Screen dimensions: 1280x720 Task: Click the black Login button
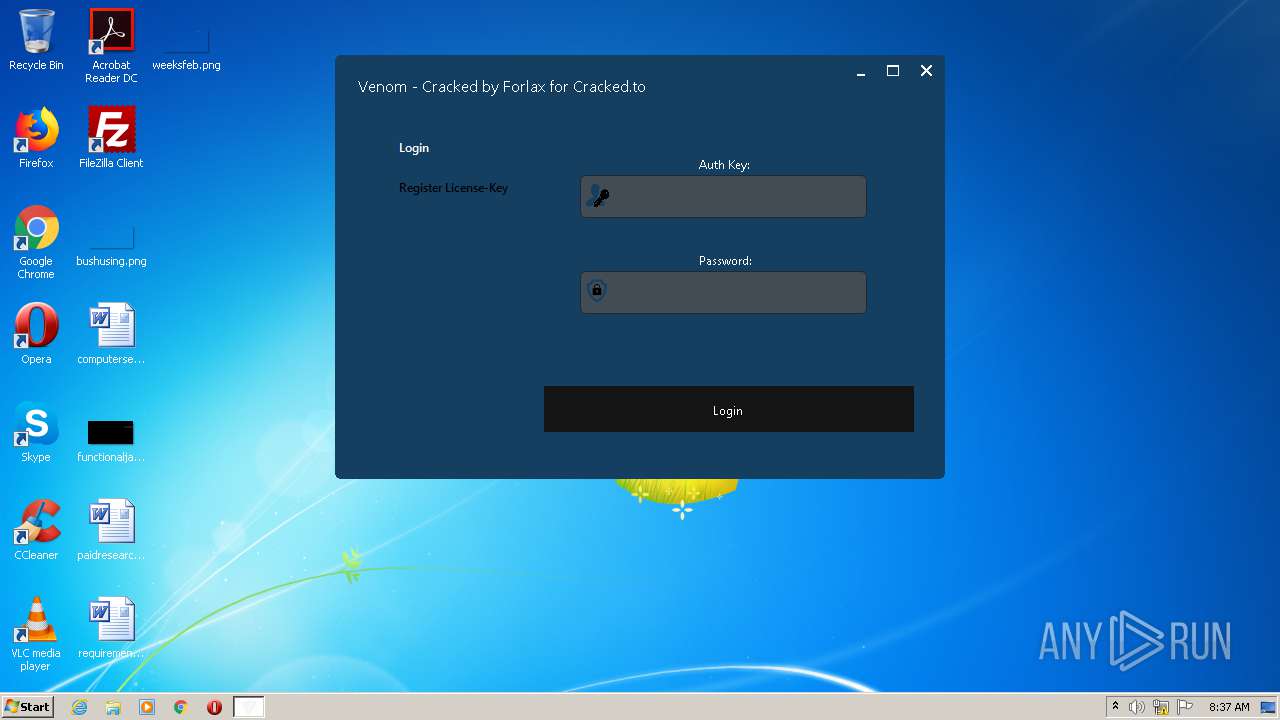pyautogui.click(x=729, y=409)
